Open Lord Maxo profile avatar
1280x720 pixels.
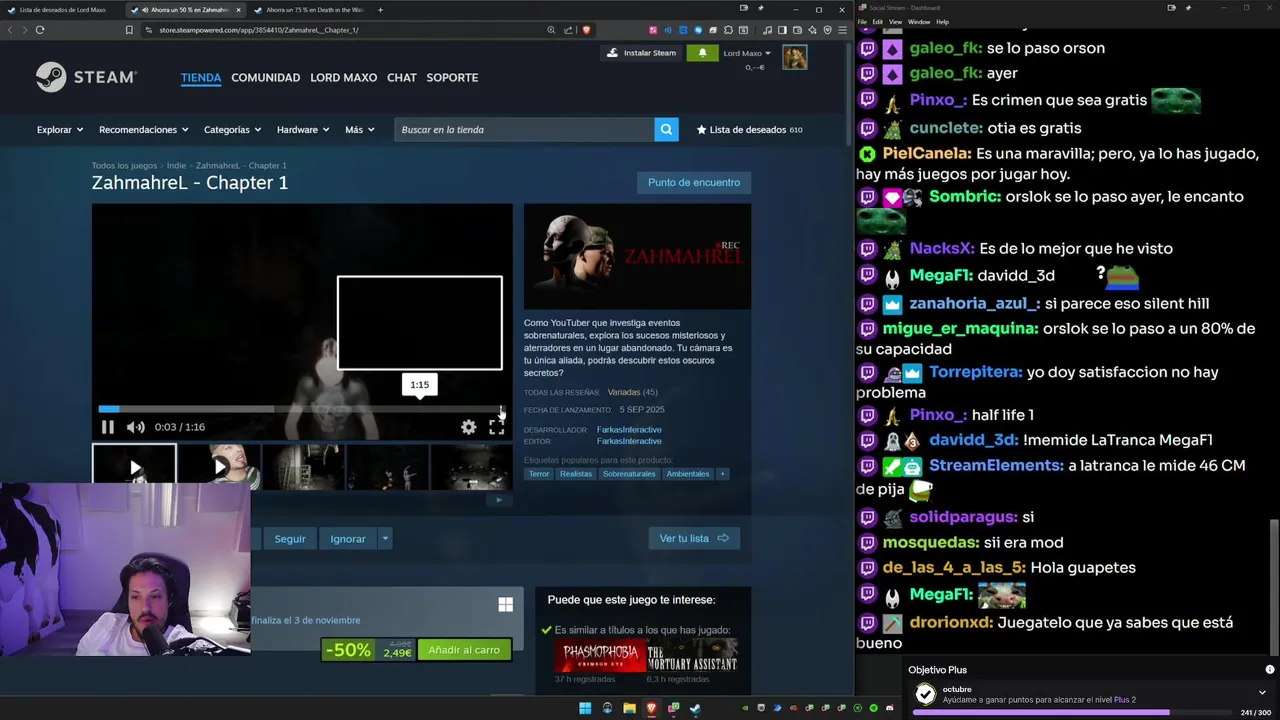click(794, 58)
